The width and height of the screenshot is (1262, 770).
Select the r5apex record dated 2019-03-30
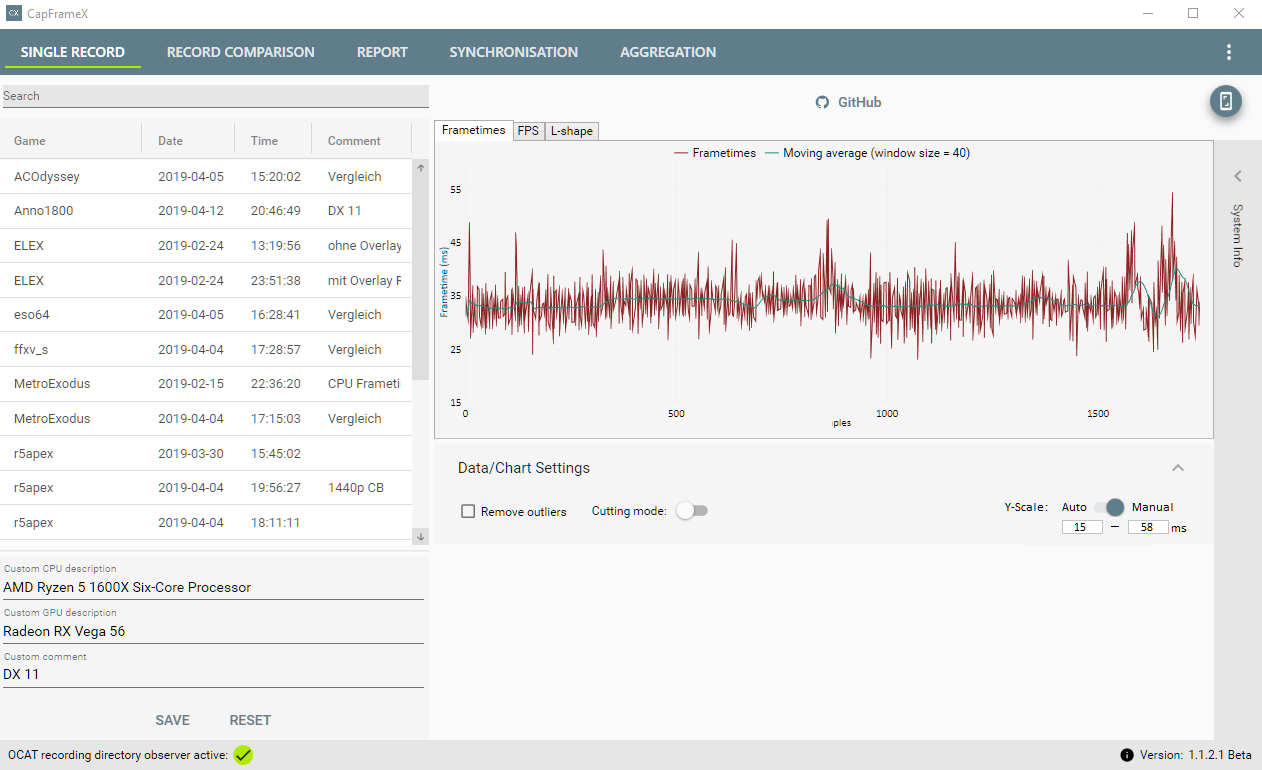point(206,453)
